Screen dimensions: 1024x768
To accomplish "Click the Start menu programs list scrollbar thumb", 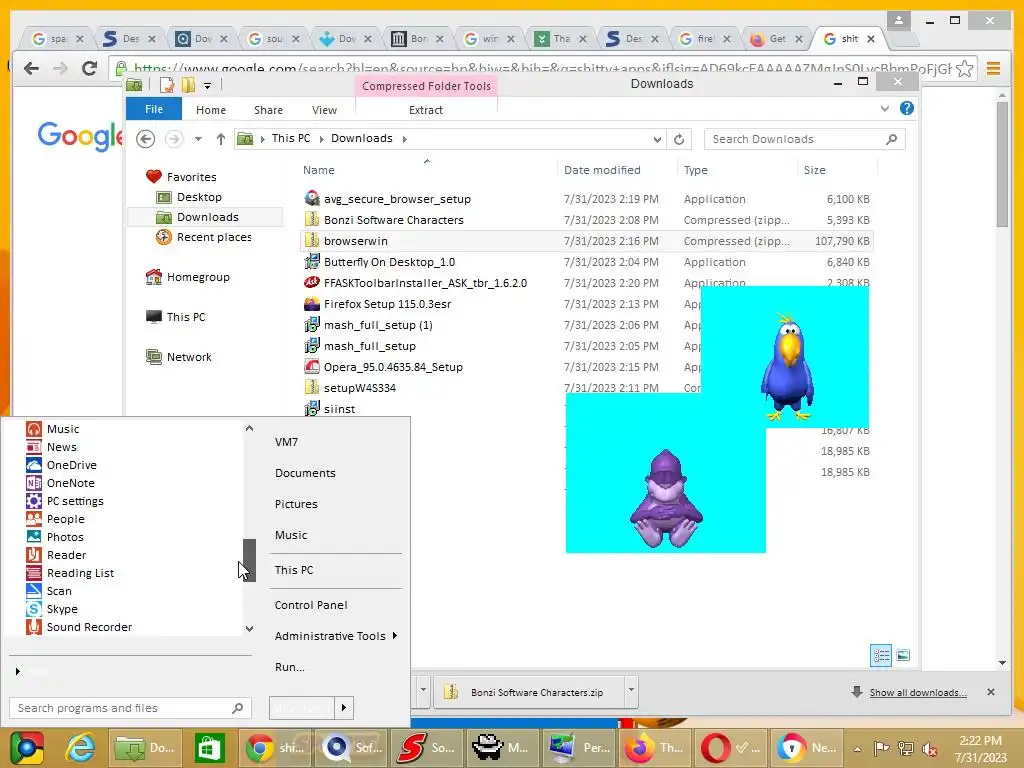I will coord(249,560).
